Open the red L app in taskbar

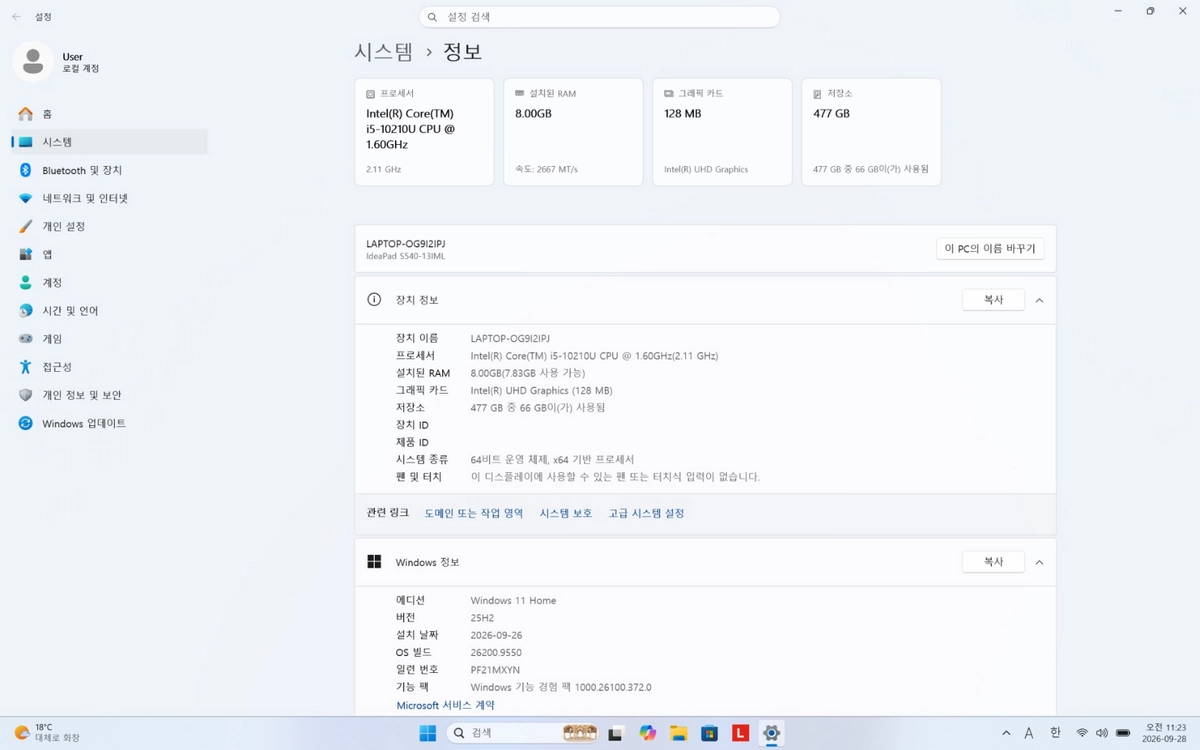coord(740,733)
